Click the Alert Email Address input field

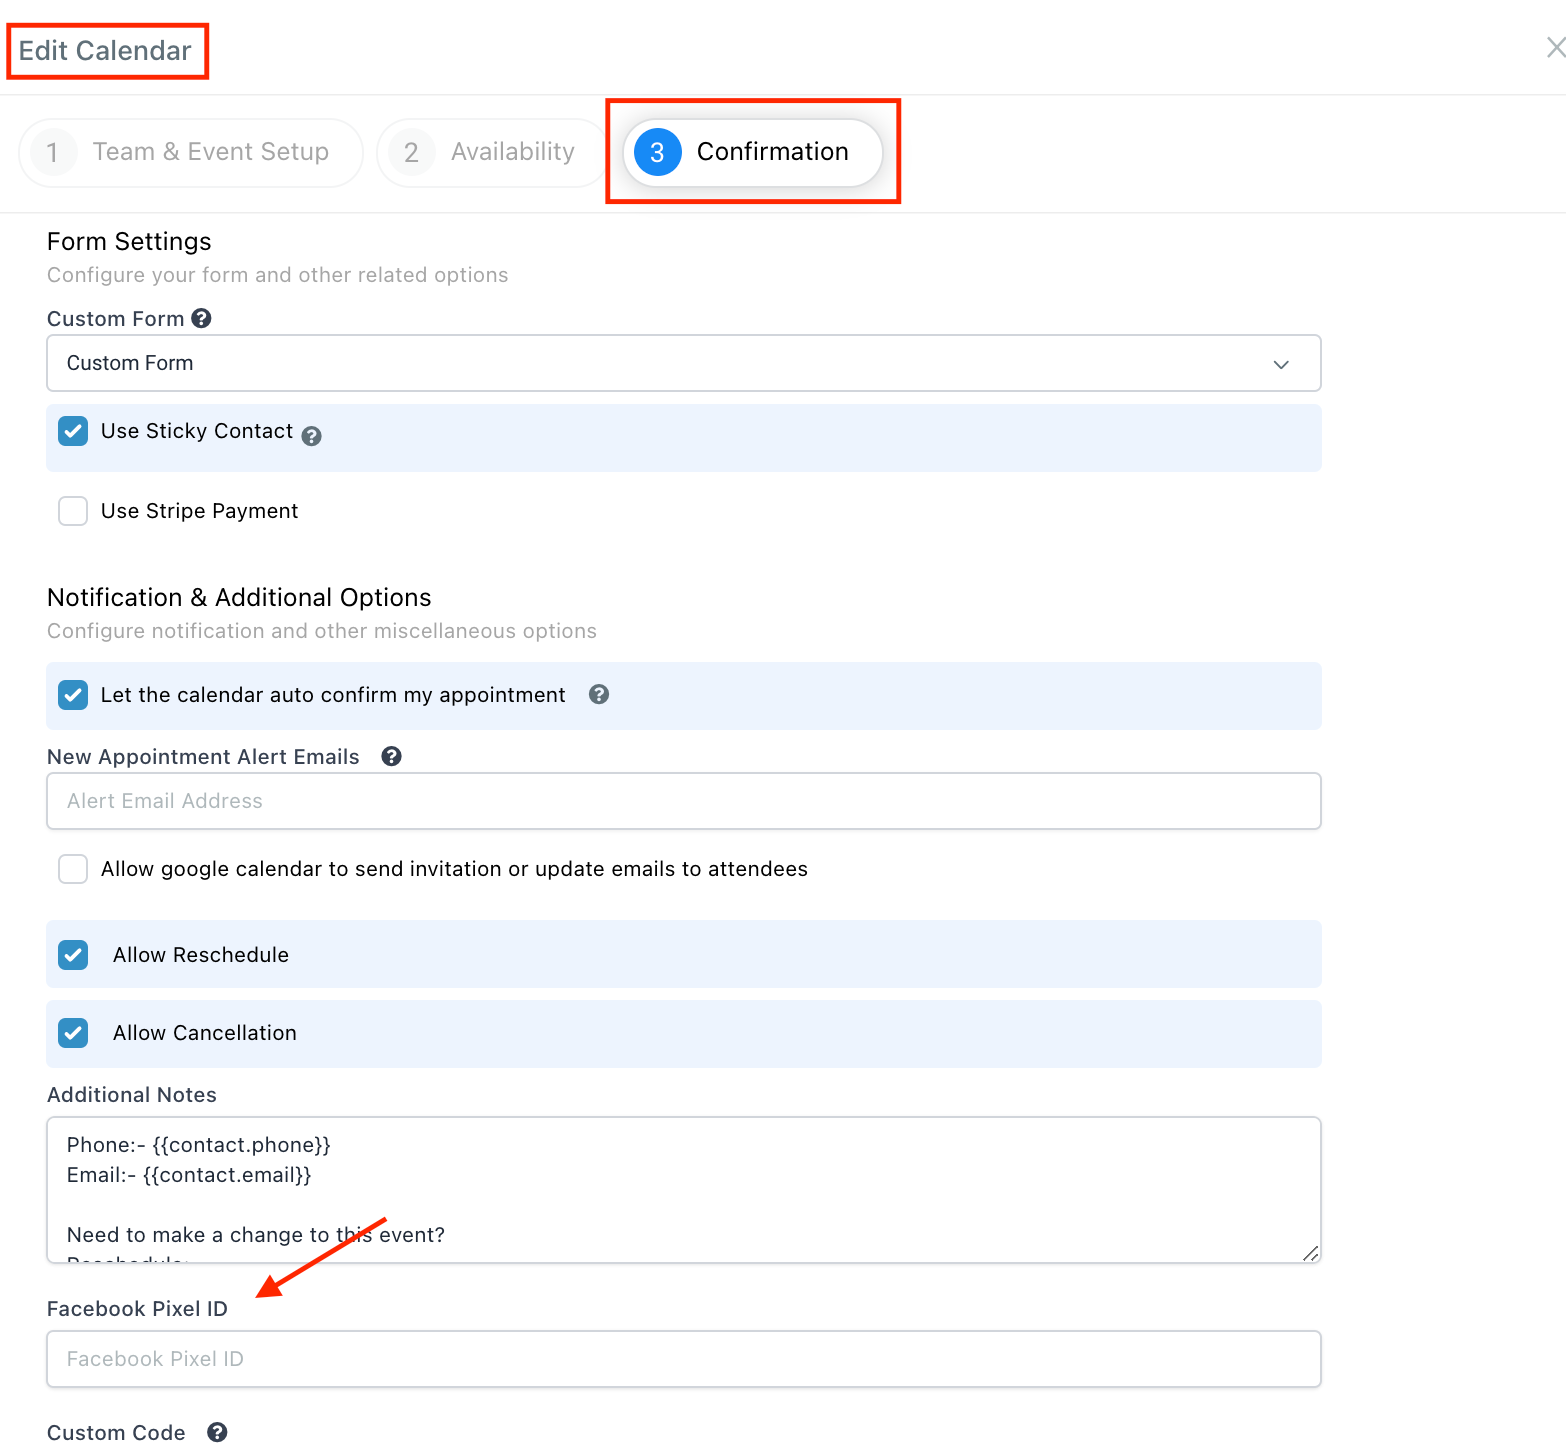[x=683, y=801]
